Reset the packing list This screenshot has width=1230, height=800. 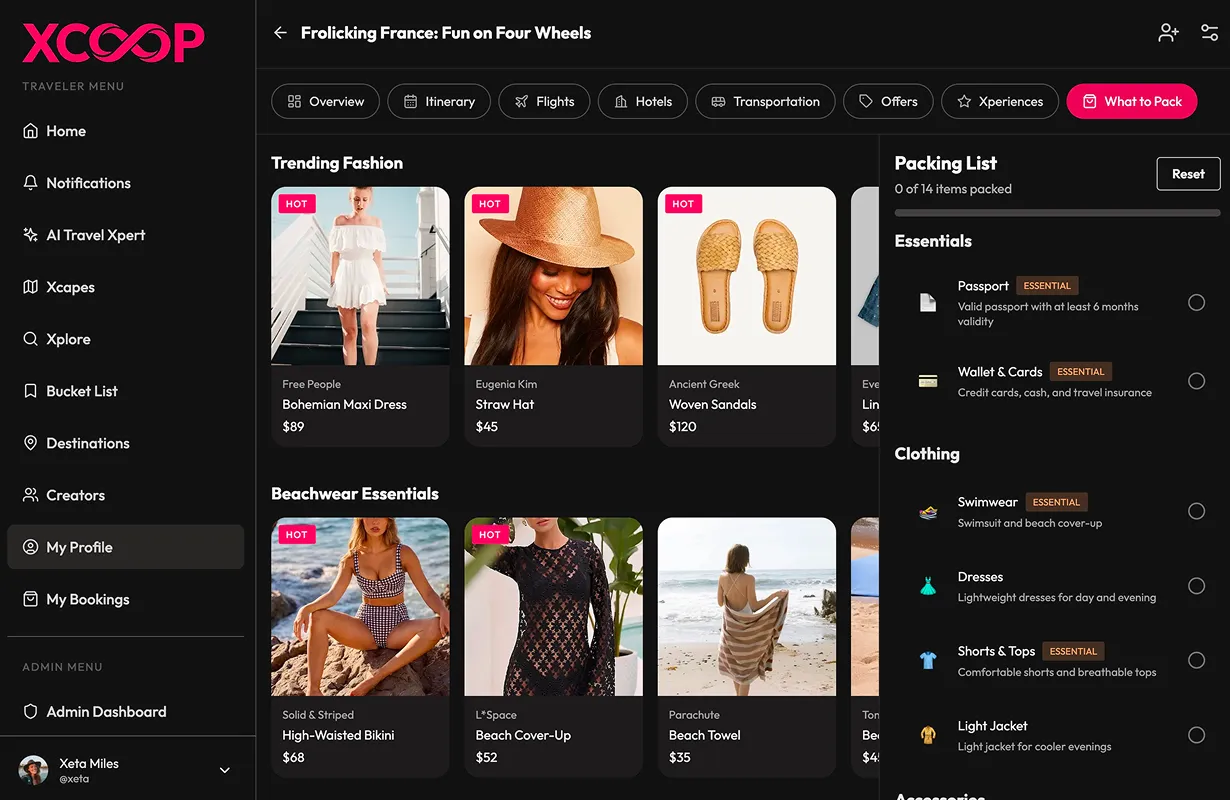pyautogui.click(x=1188, y=174)
